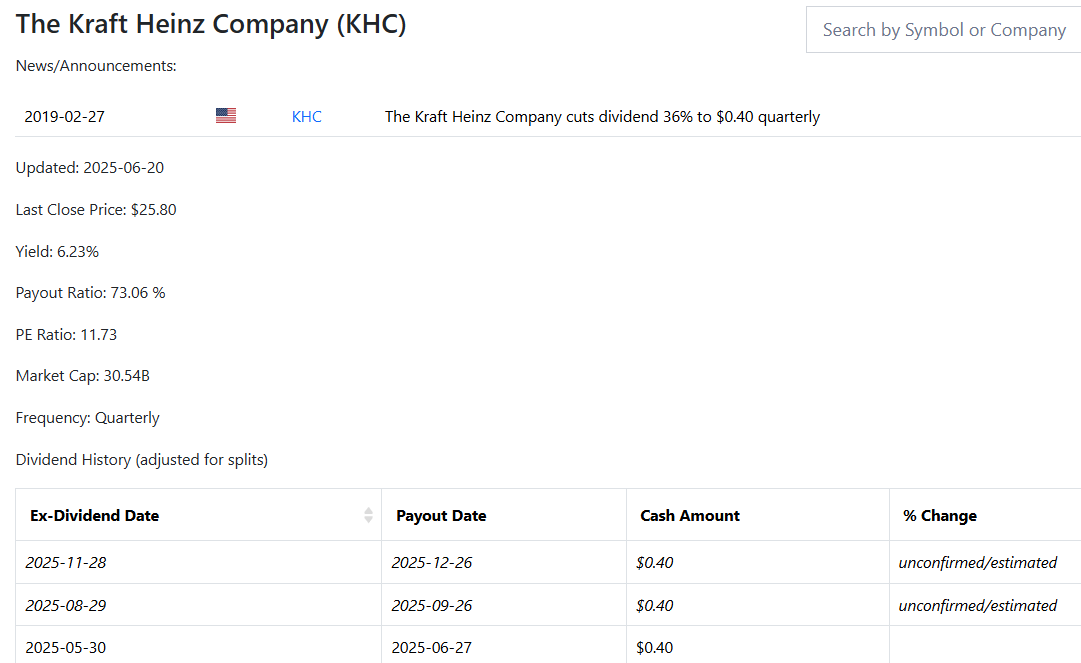Click the Cash Amount column header
This screenshot has height=663, width=1081.
pos(758,515)
